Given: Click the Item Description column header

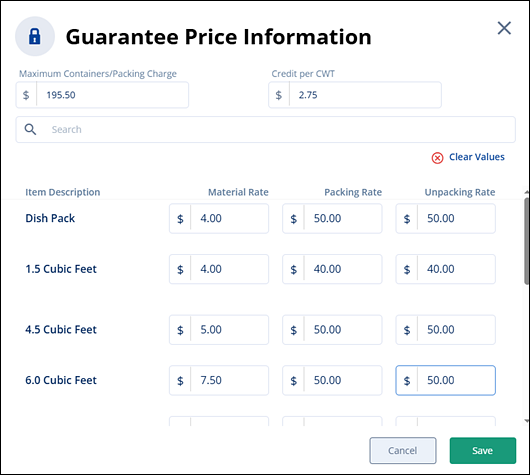Looking at the screenshot, I should [63, 192].
